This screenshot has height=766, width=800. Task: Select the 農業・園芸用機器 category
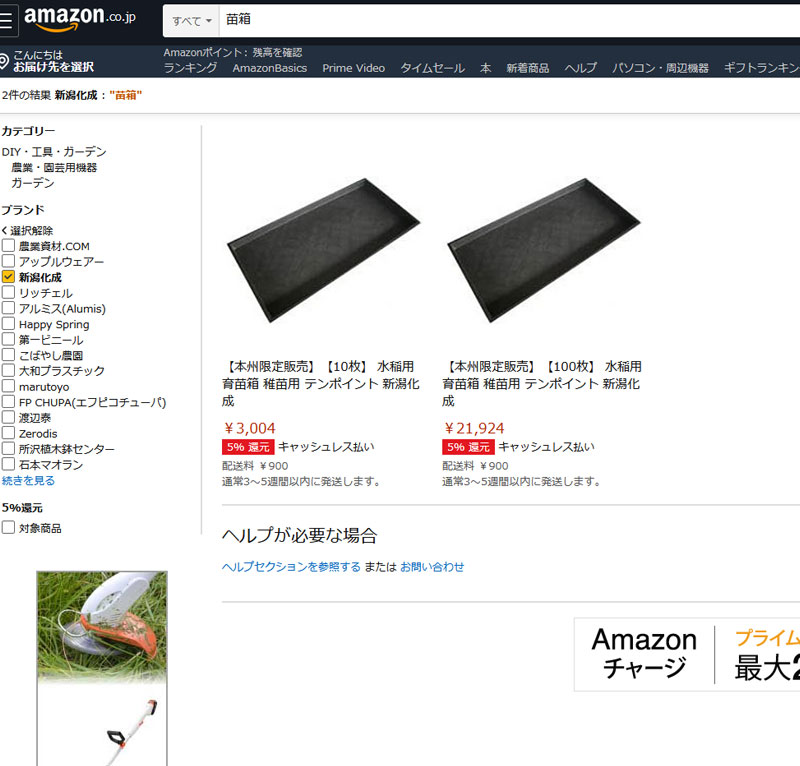point(54,167)
